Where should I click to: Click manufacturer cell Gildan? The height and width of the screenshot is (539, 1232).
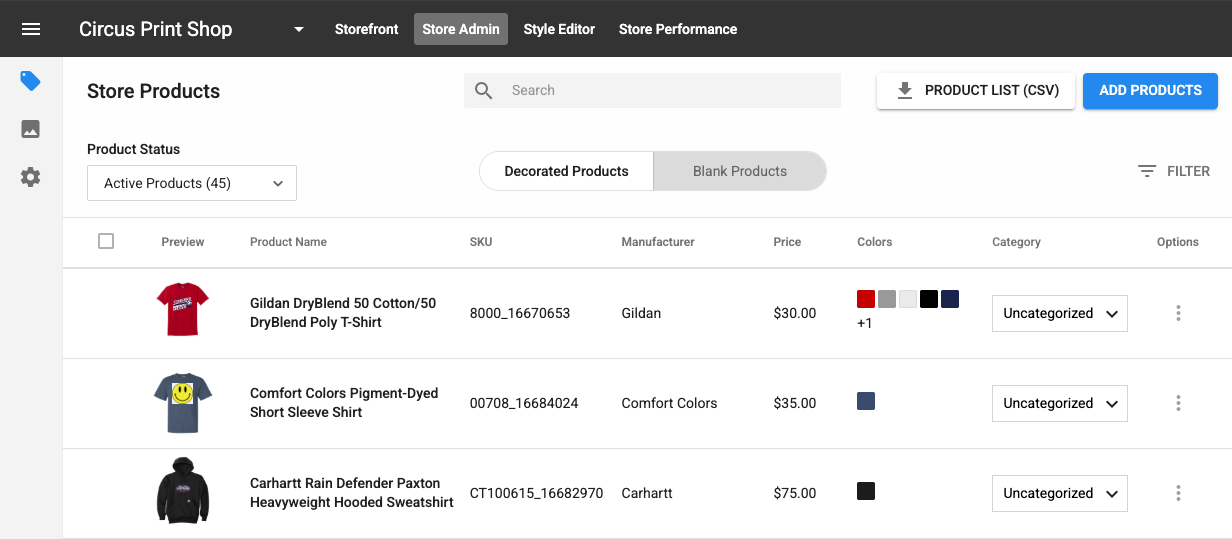[641, 313]
